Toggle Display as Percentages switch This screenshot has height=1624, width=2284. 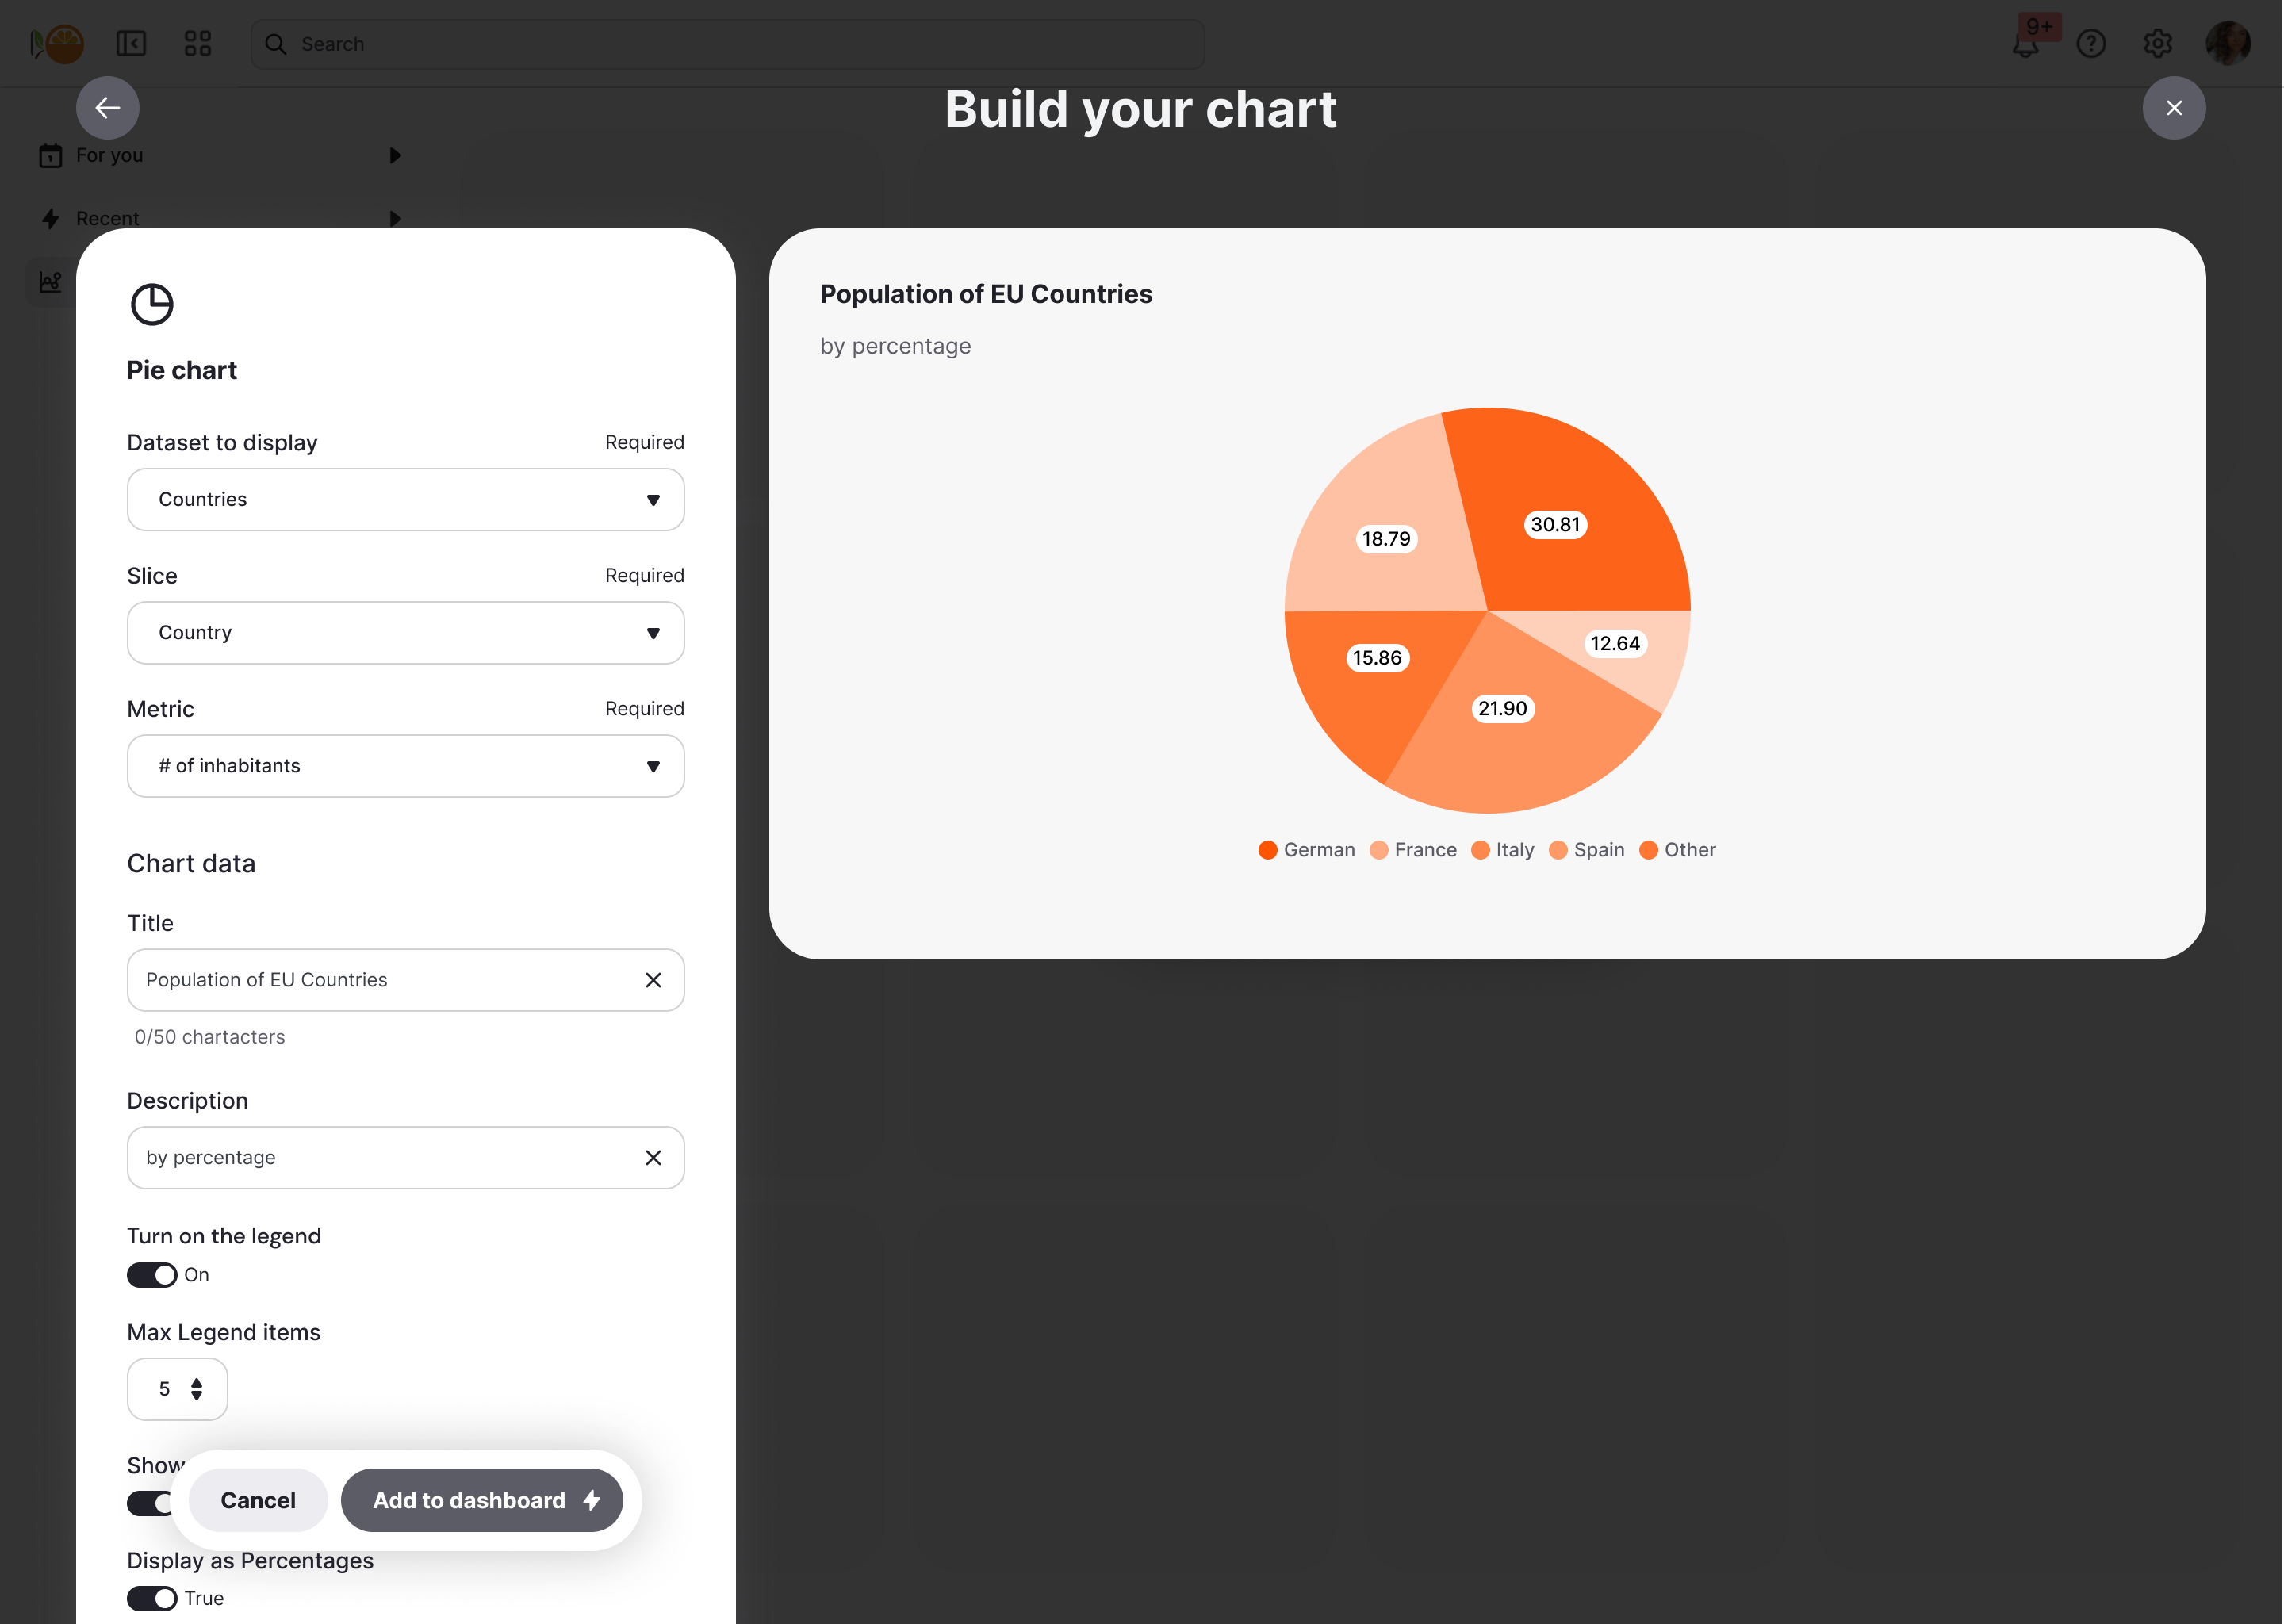pyautogui.click(x=152, y=1598)
